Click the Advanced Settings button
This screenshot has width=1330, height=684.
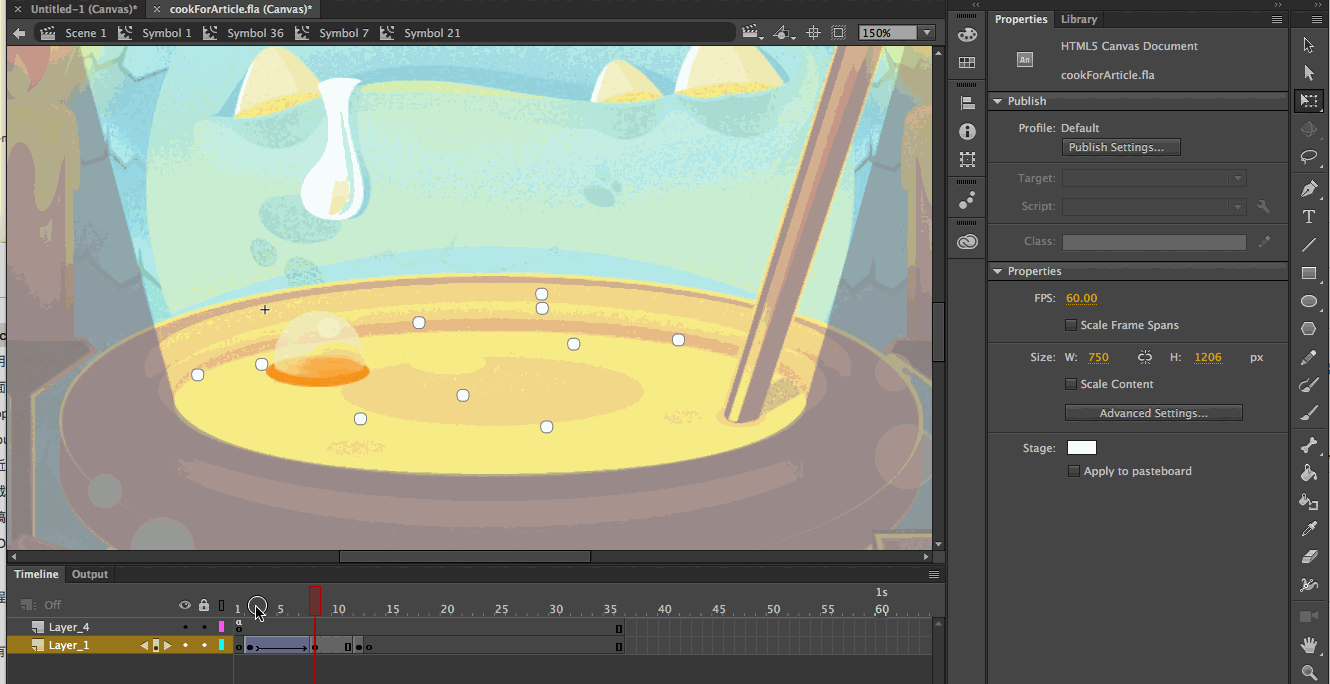tap(1153, 412)
